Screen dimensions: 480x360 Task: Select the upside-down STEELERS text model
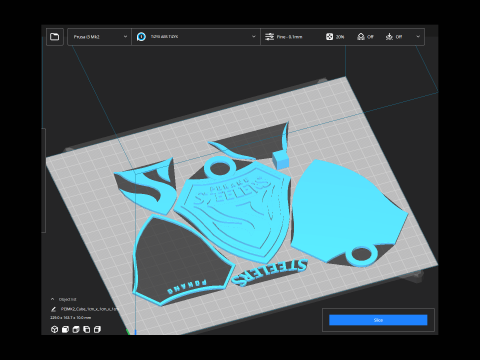(269, 272)
